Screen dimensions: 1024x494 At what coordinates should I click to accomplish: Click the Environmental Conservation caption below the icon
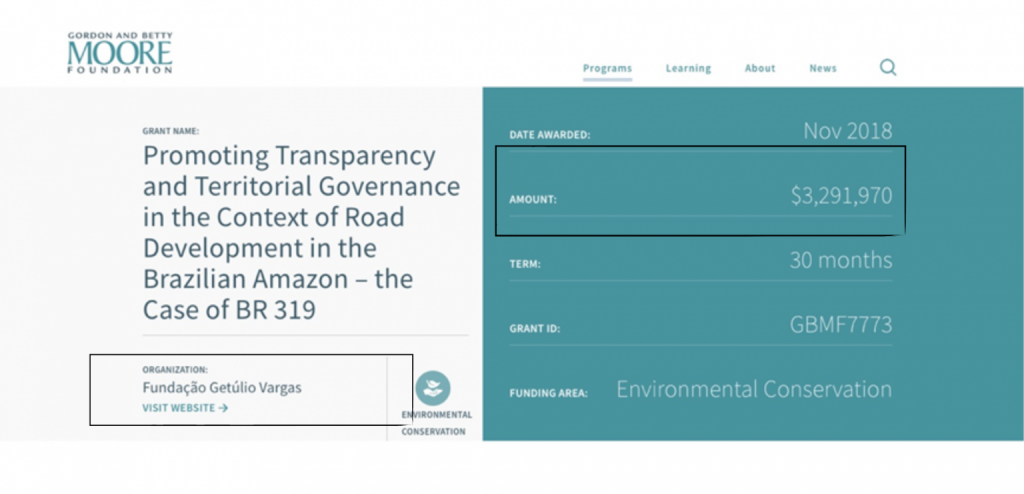[x=436, y=423]
